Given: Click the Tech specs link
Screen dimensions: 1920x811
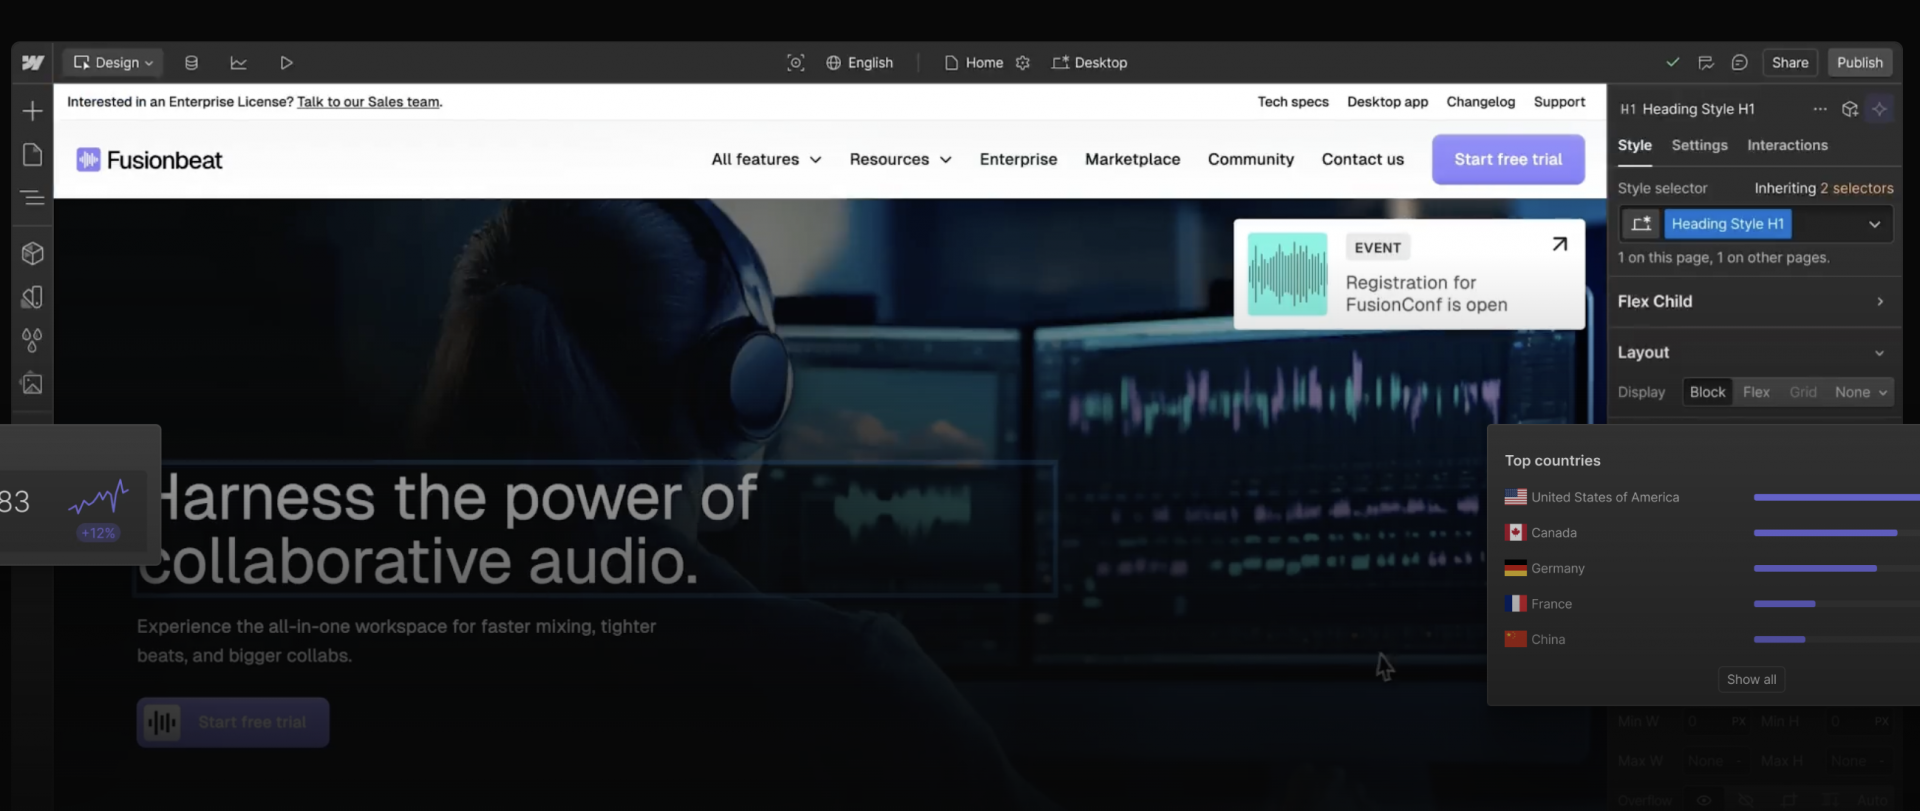Looking at the screenshot, I should (x=1293, y=102).
